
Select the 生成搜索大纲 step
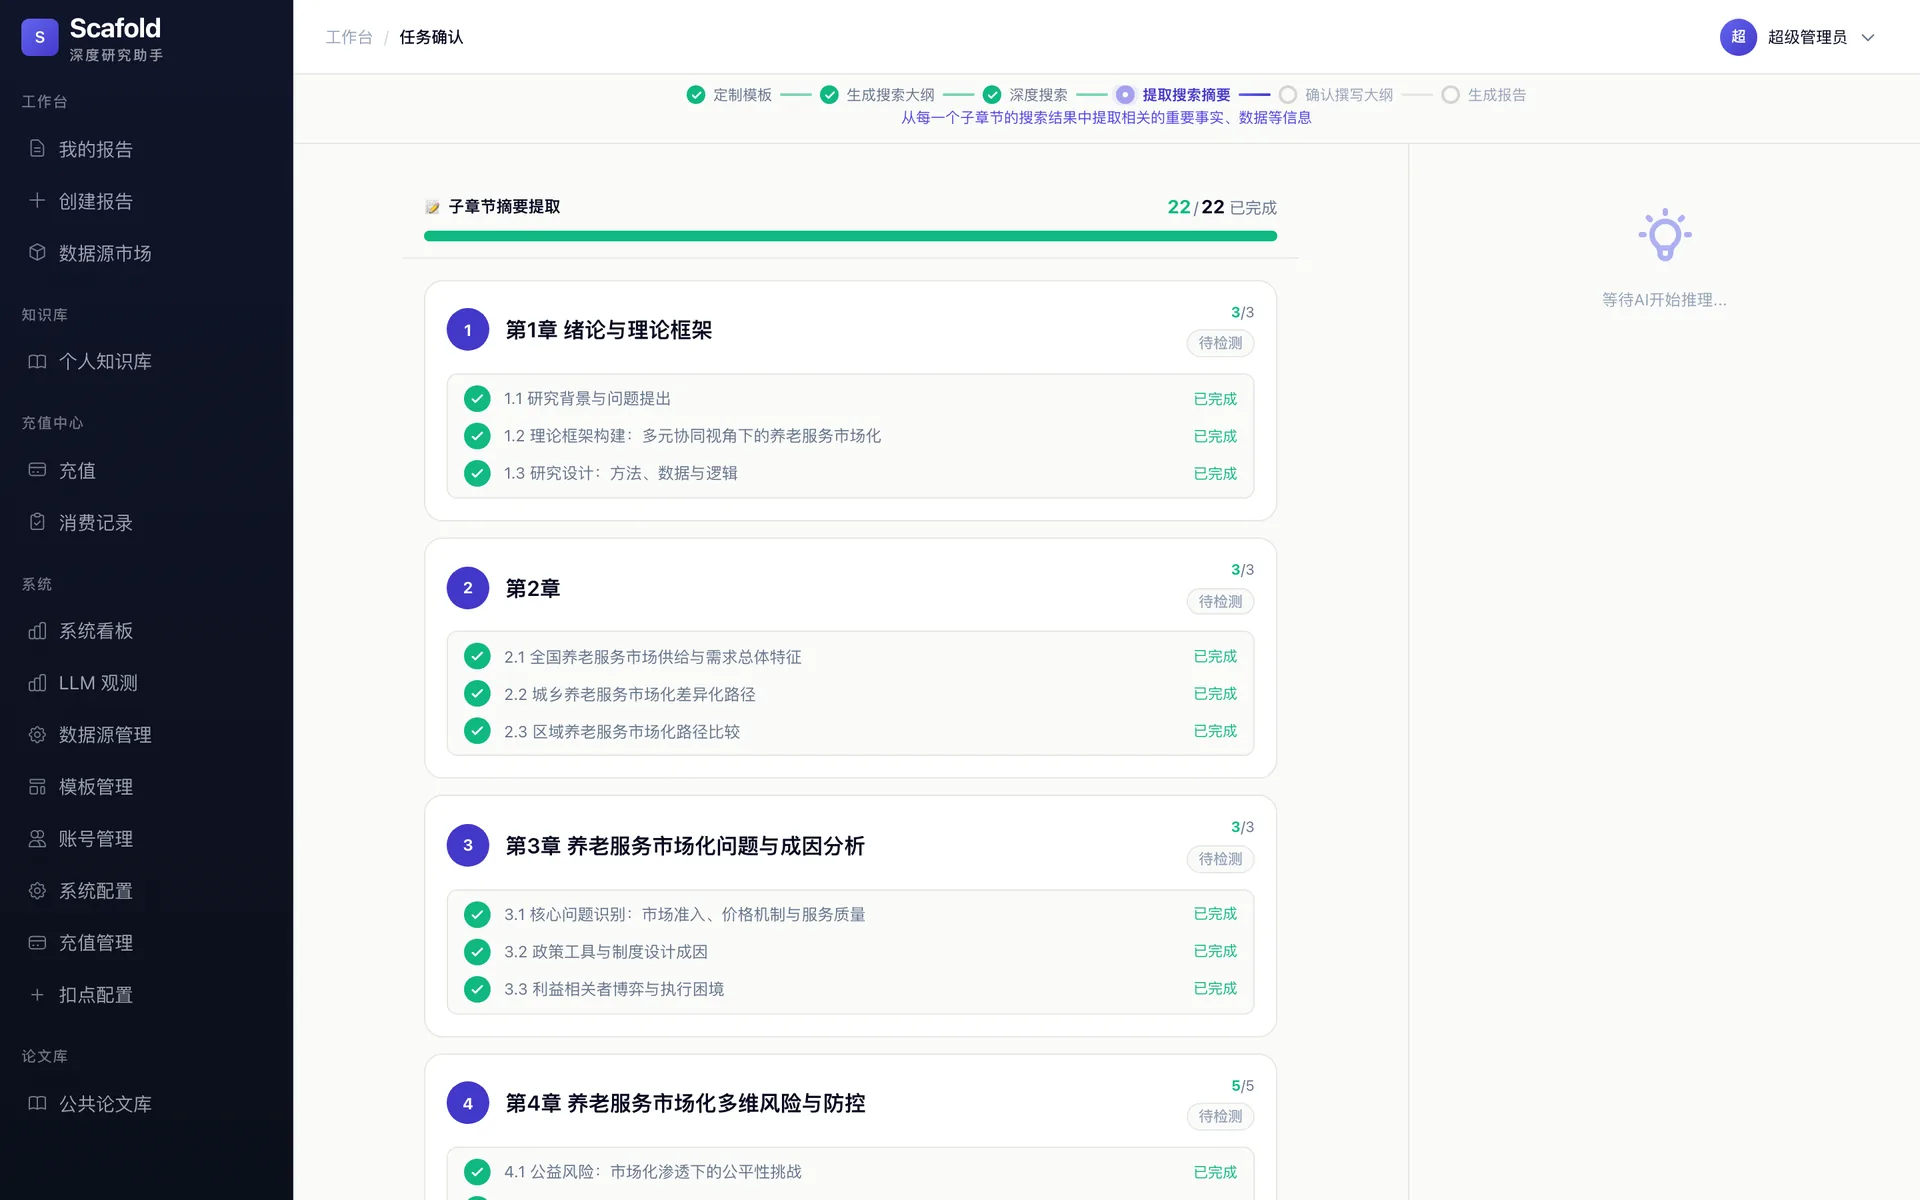pyautogui.click(x=877, y=95)
